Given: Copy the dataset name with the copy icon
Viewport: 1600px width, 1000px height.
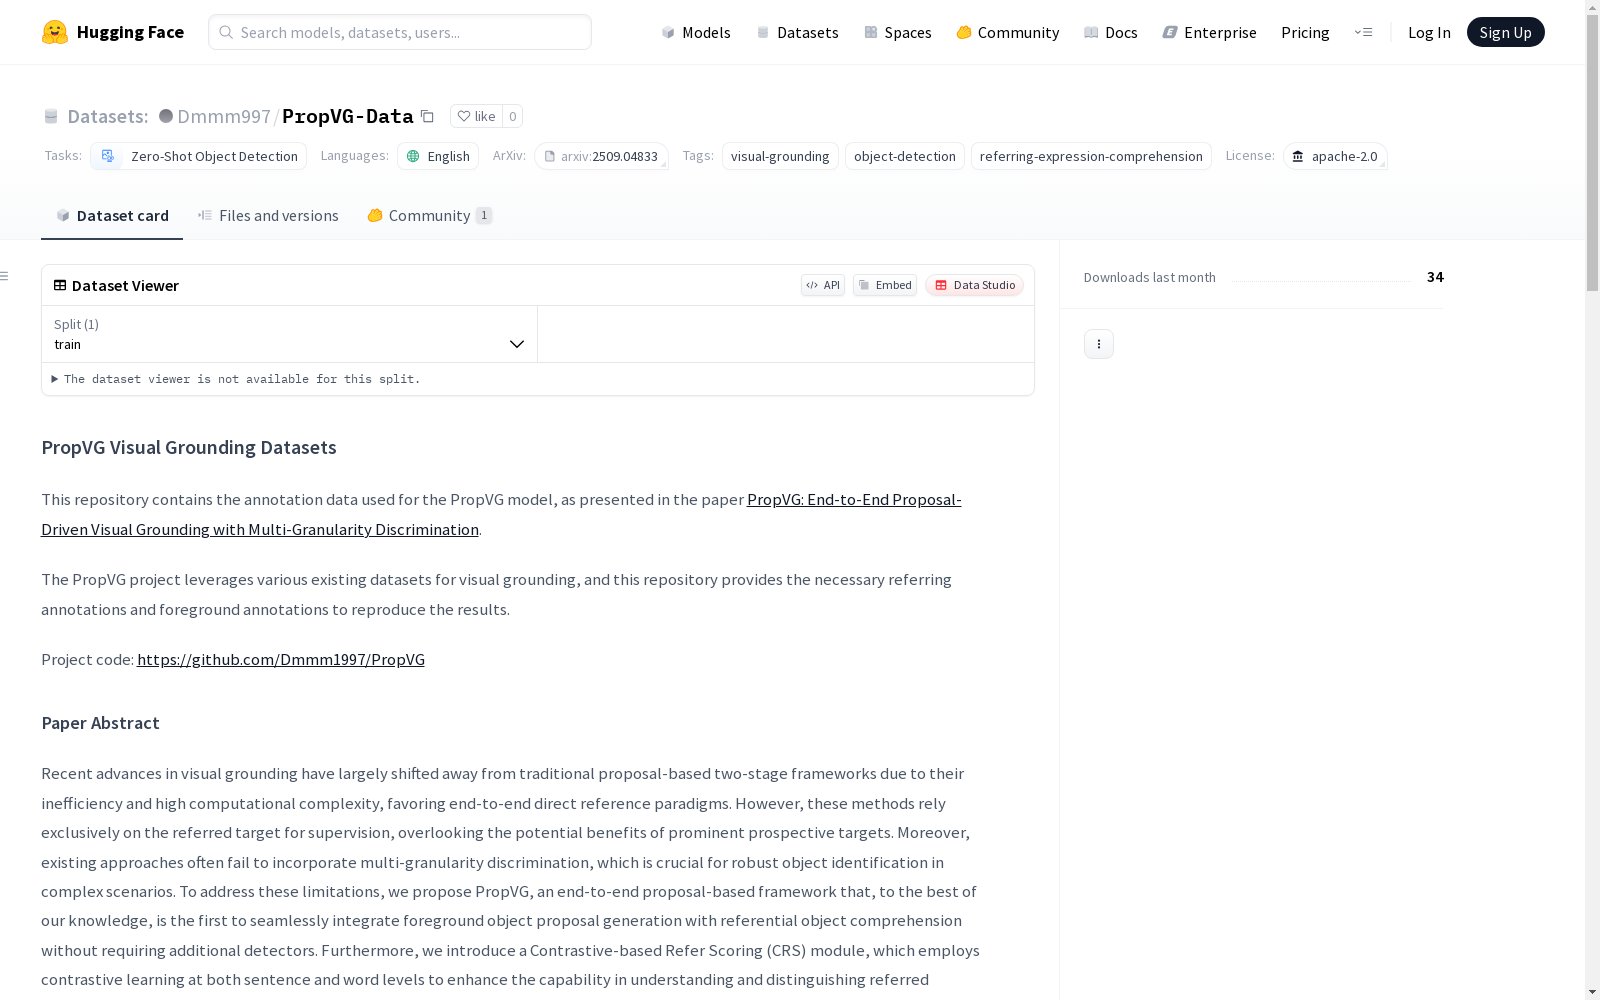Looking at the screenshot, I should pos(427,116).
